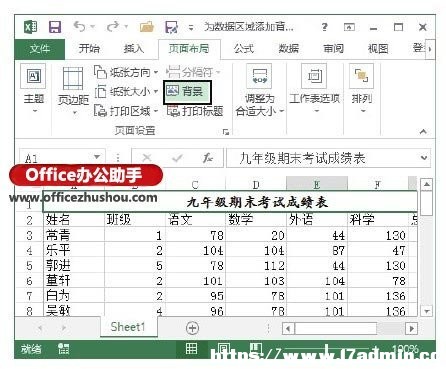Switch to the Formulas (公式) tab
Screen dimensions: 446x369
coord(244,49)
